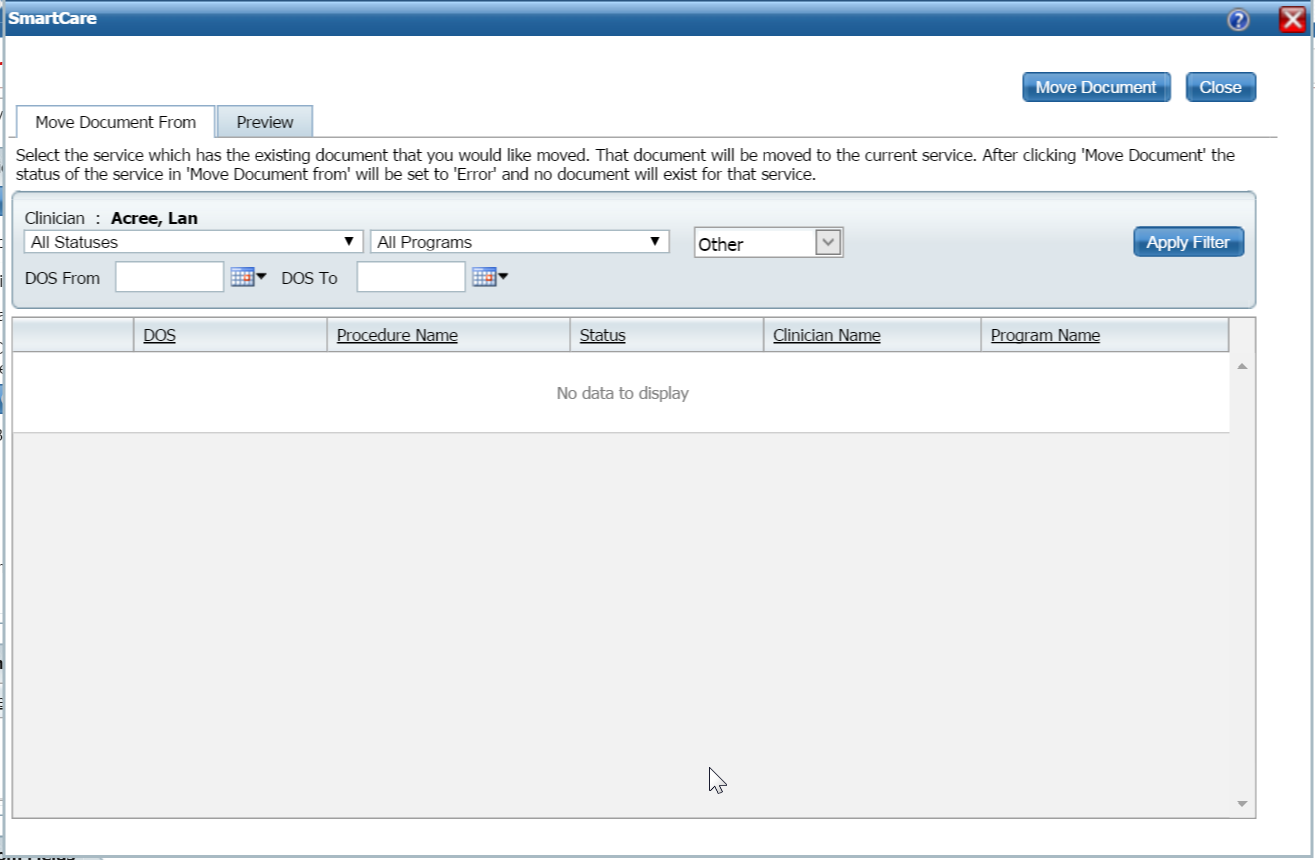Click the scrollbar up arrow in the grid
The height and width of the screenshot is (860, 1315).
[1242, 367]
